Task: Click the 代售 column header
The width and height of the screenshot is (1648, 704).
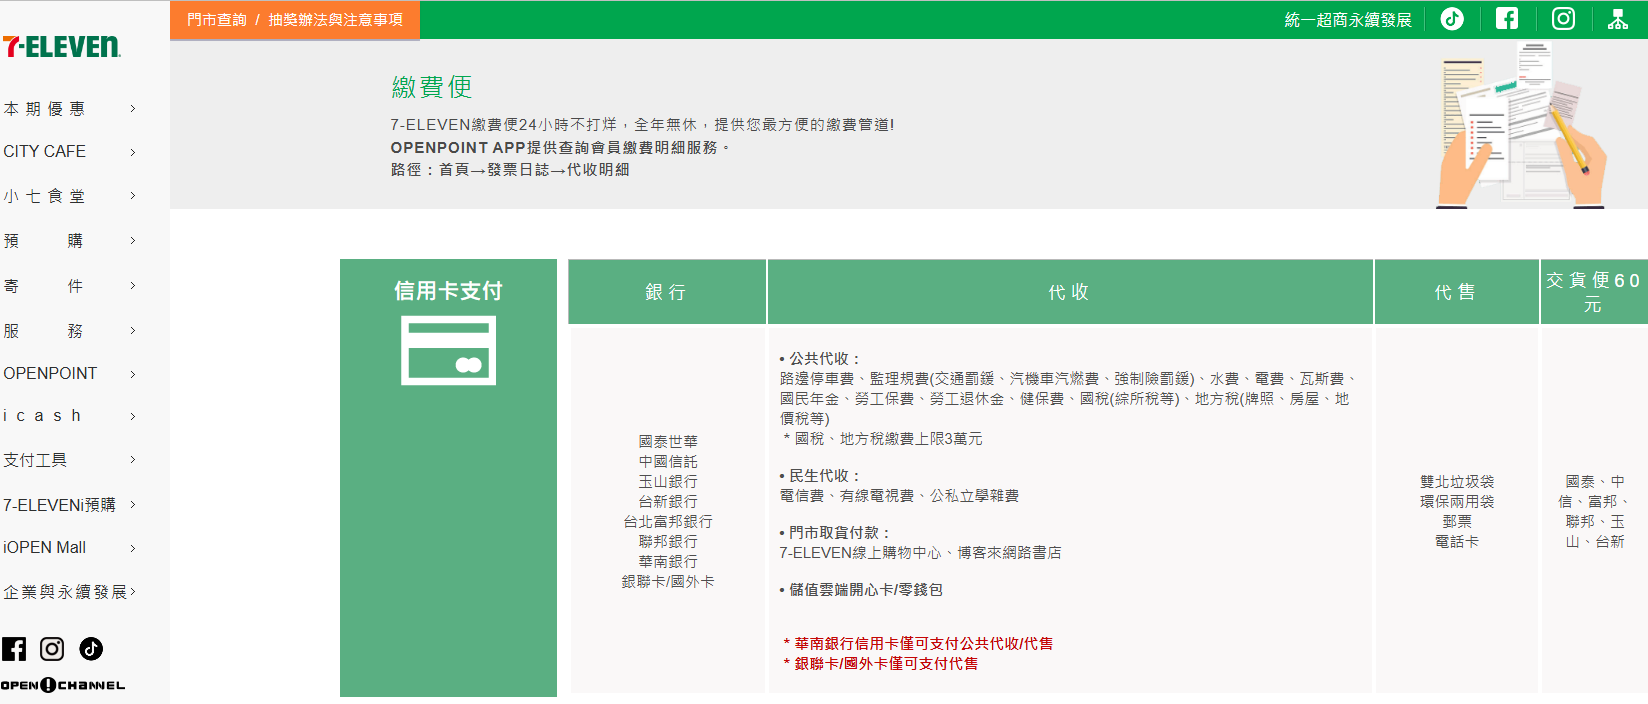Action: coord(1456,292)
